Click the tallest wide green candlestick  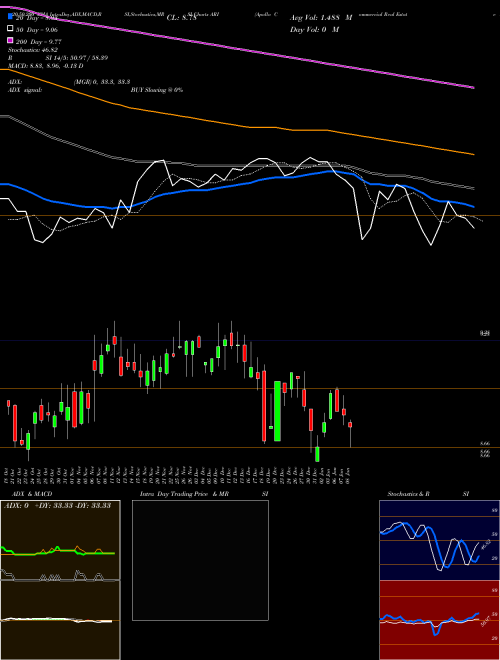point(277,411)
